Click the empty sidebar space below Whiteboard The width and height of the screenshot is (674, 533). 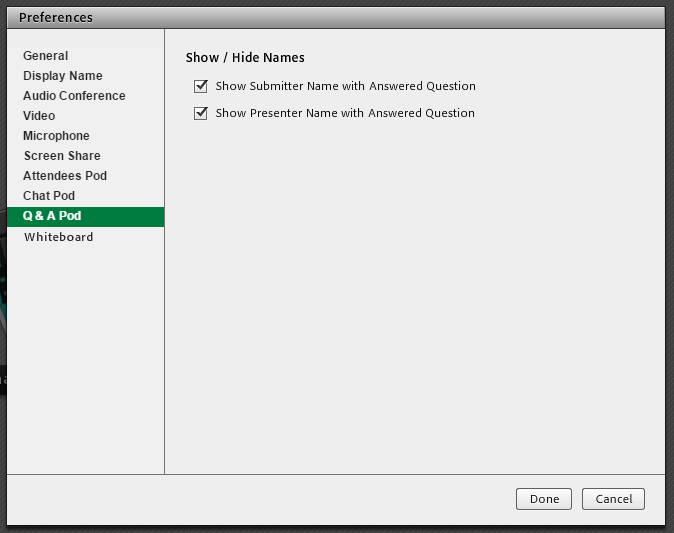85,360
